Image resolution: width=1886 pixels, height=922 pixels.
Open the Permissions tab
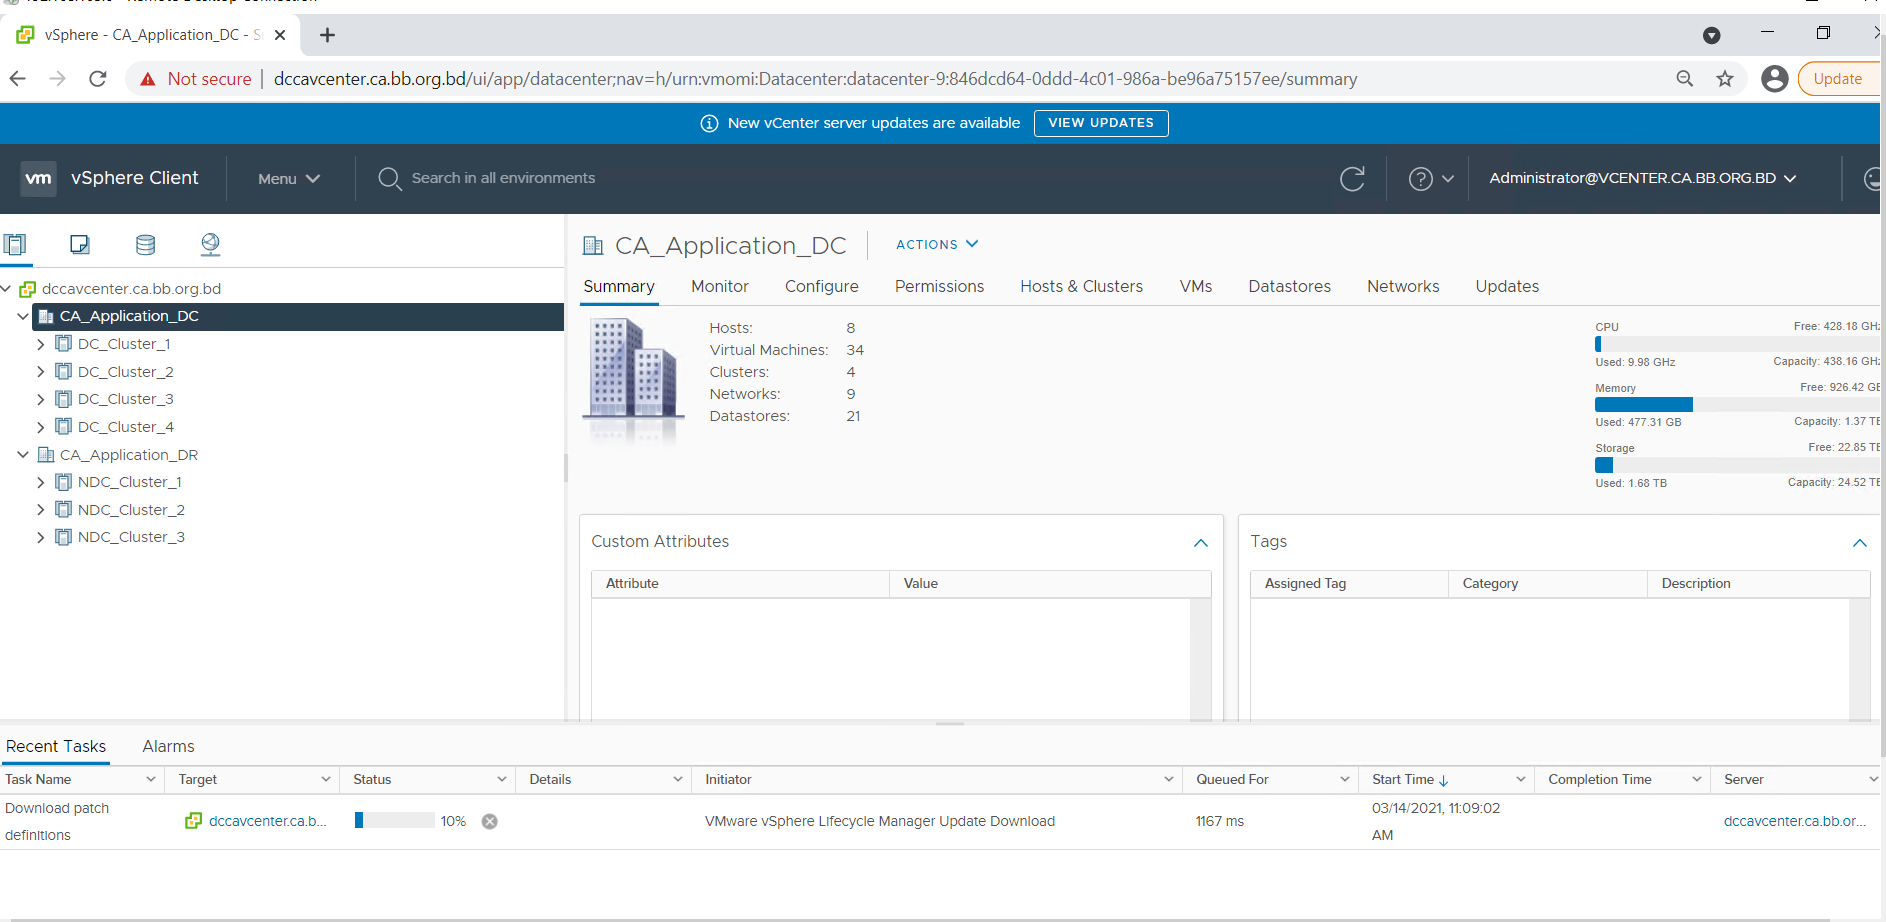click(939, 286)
